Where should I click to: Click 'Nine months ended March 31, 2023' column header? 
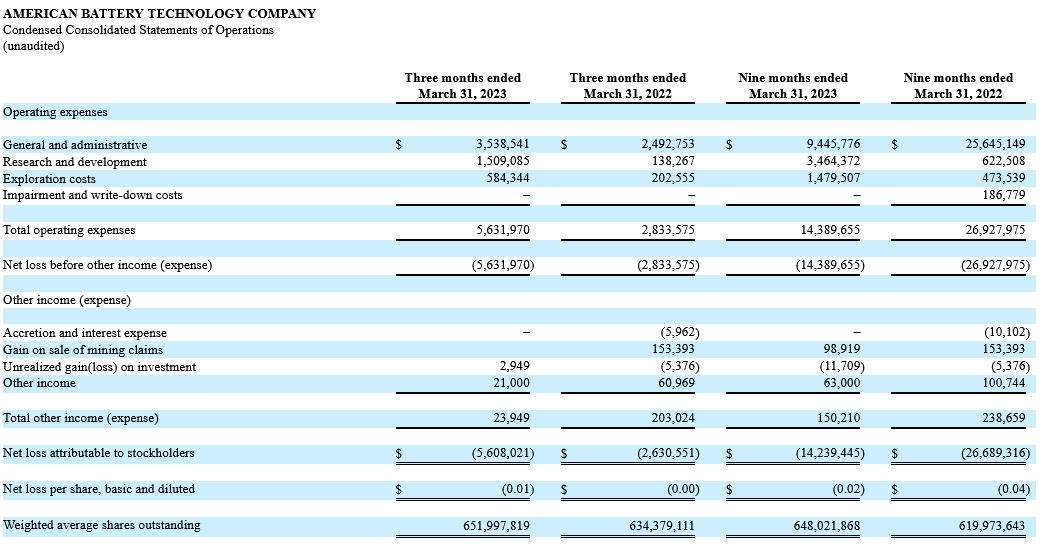793,86
